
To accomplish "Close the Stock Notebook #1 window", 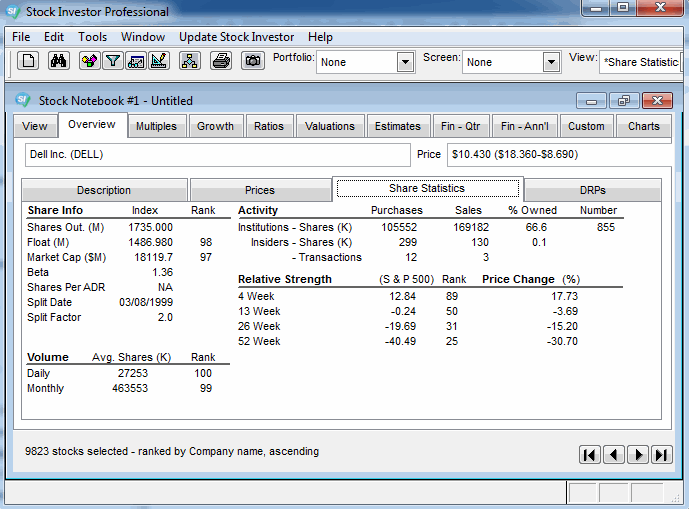I will [x=657, y=101].
